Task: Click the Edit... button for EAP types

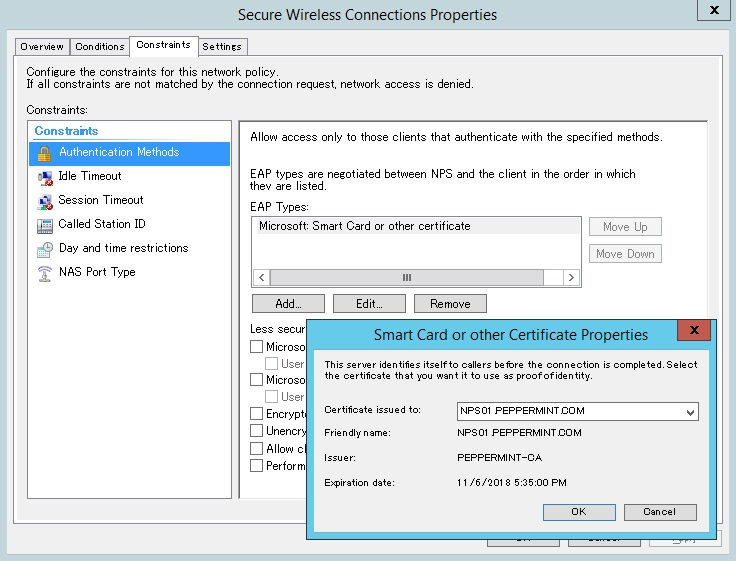Action: point(369,303)
